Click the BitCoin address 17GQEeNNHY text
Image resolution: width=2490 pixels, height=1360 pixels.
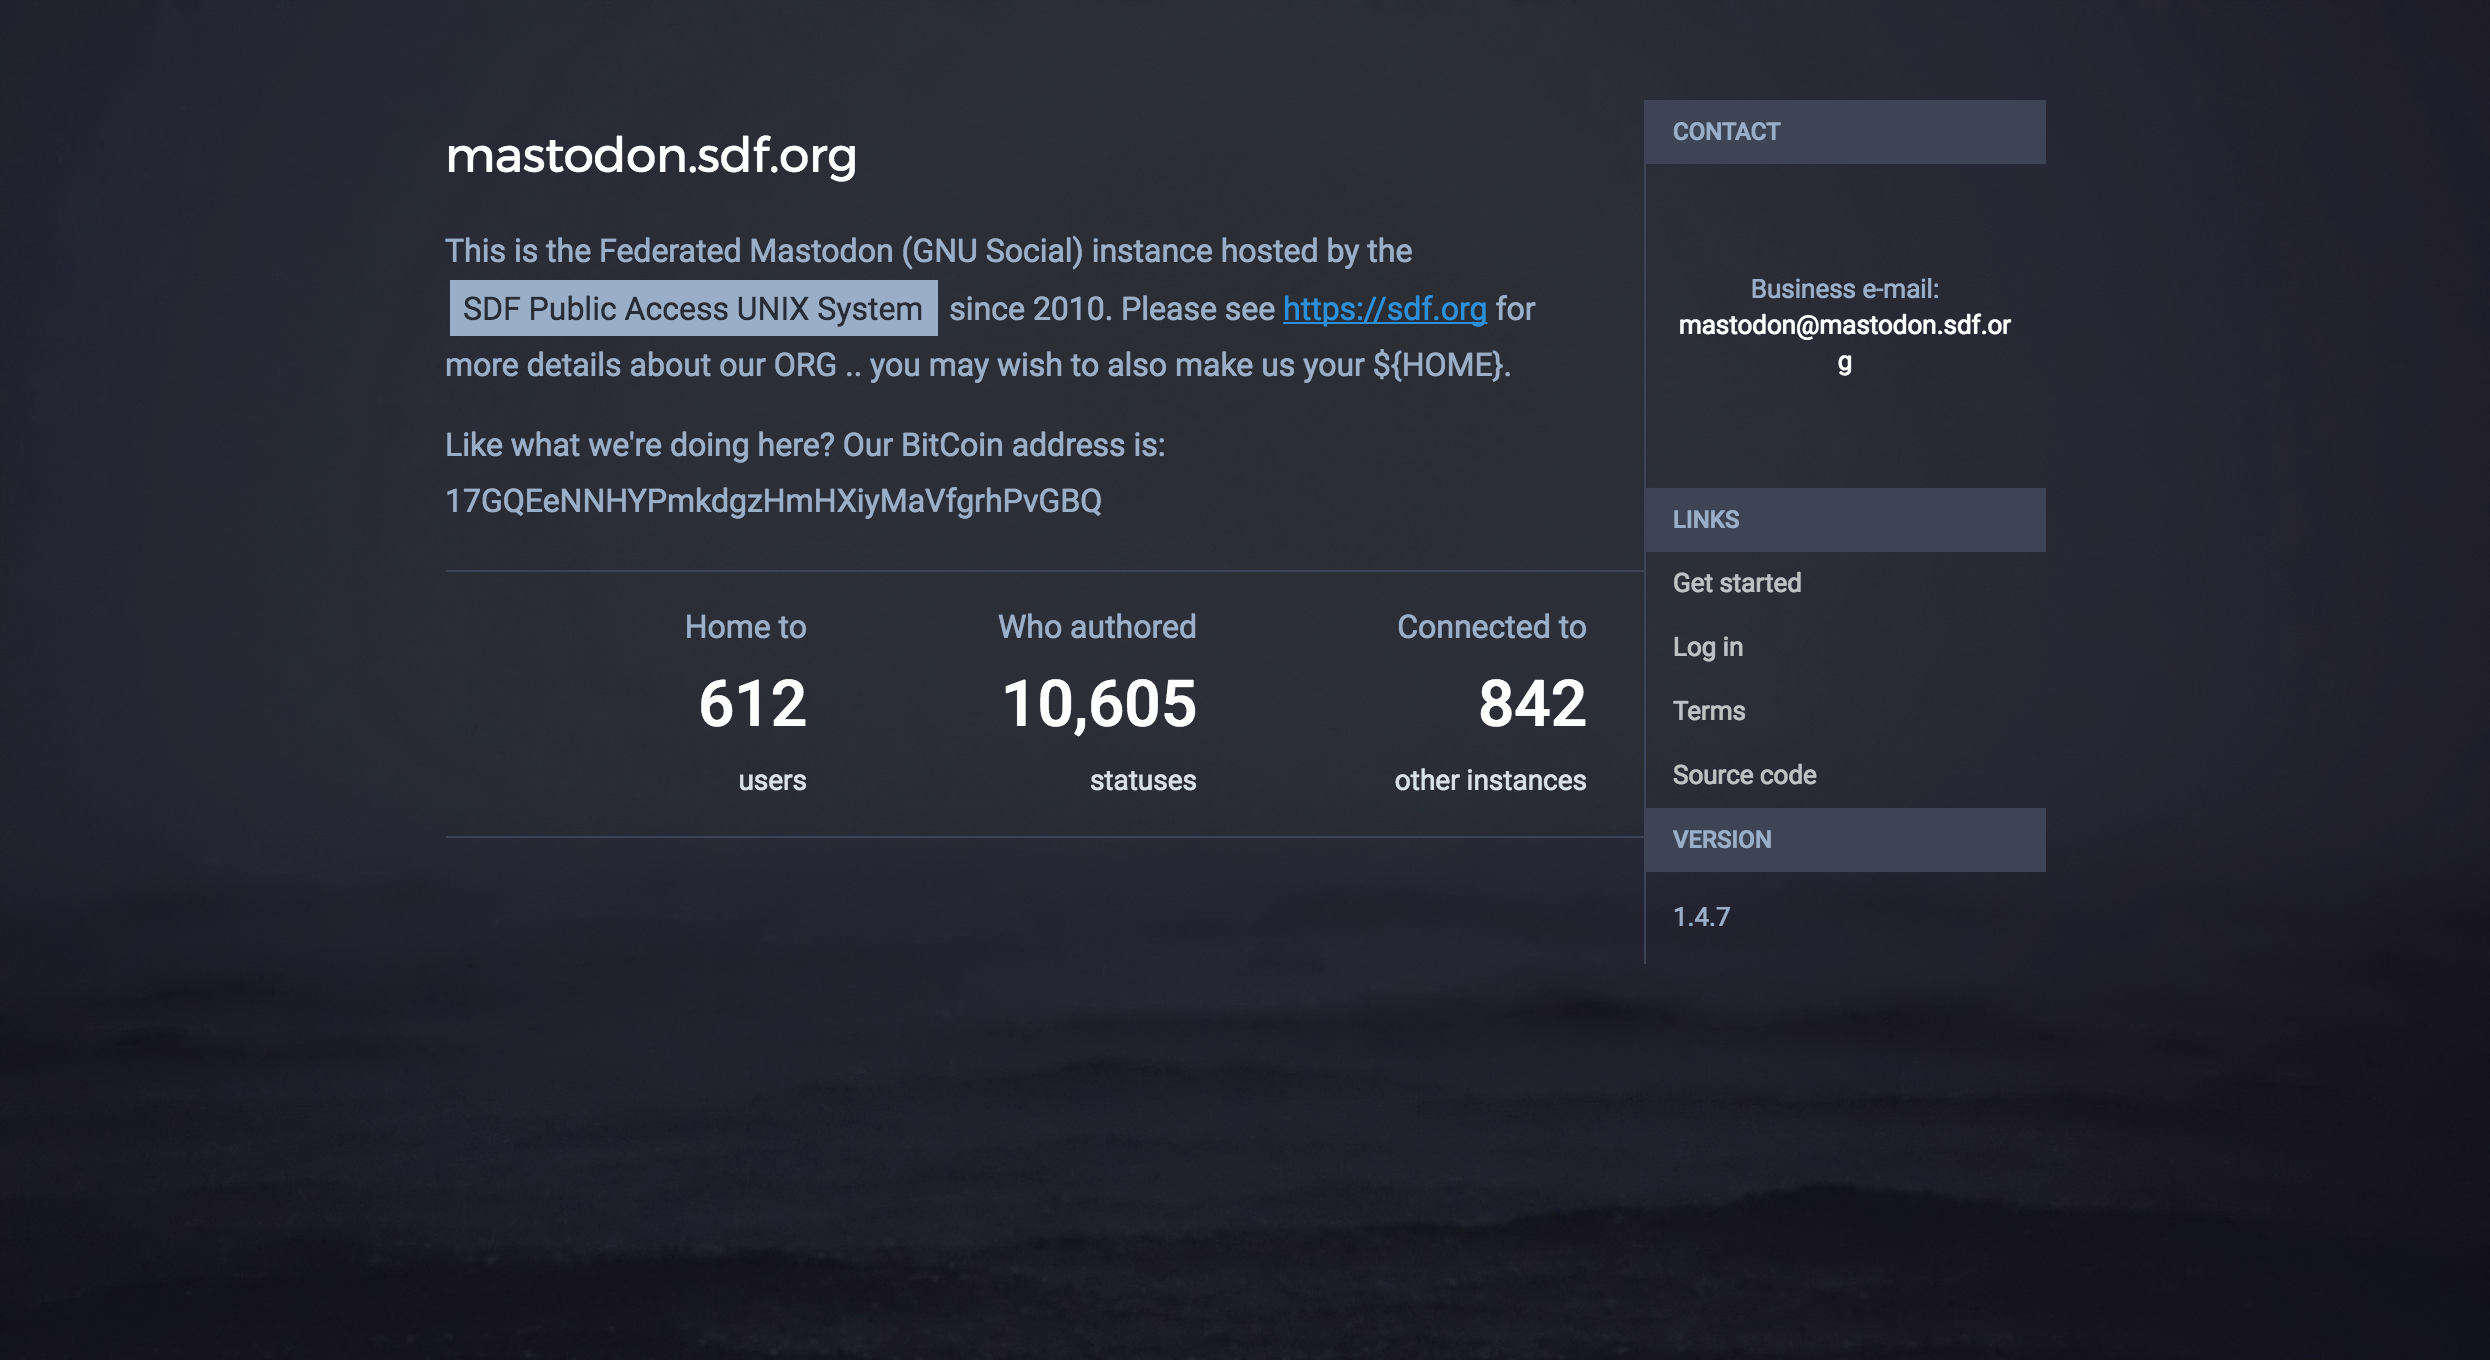pyautogui.click(x=773, y=501)
